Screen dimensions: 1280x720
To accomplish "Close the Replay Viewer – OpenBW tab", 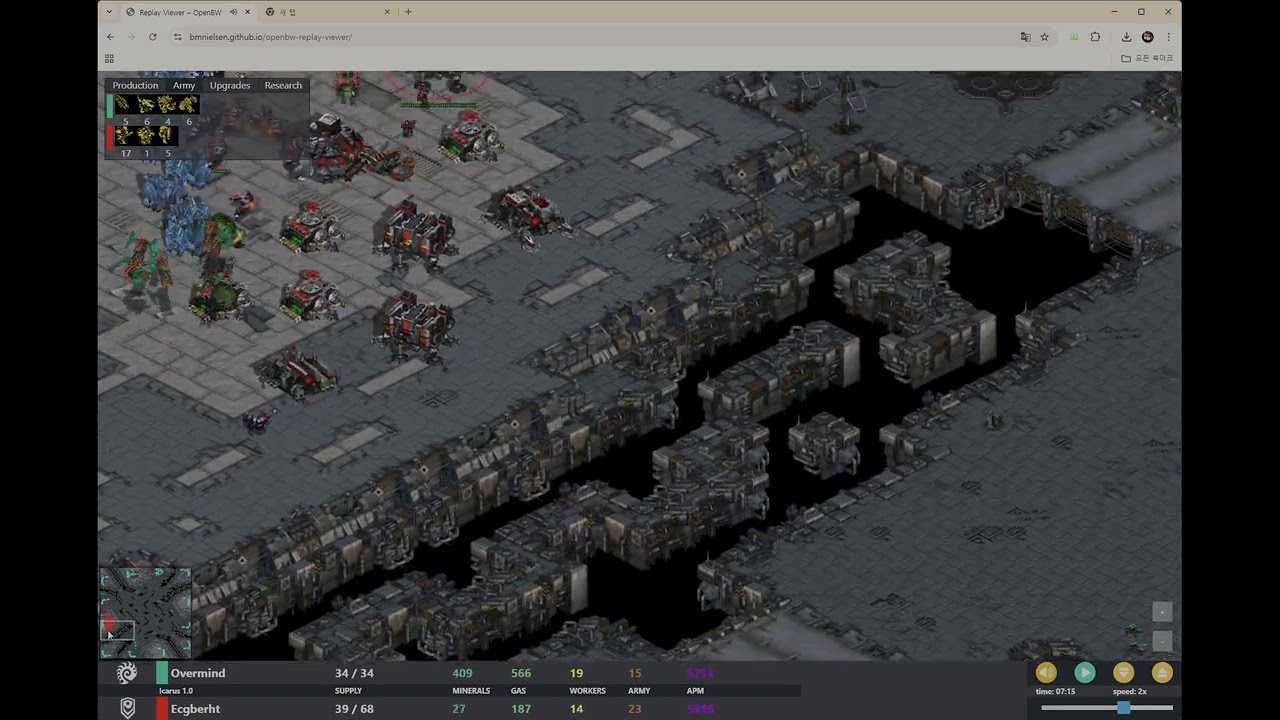I will coord(247,12).
